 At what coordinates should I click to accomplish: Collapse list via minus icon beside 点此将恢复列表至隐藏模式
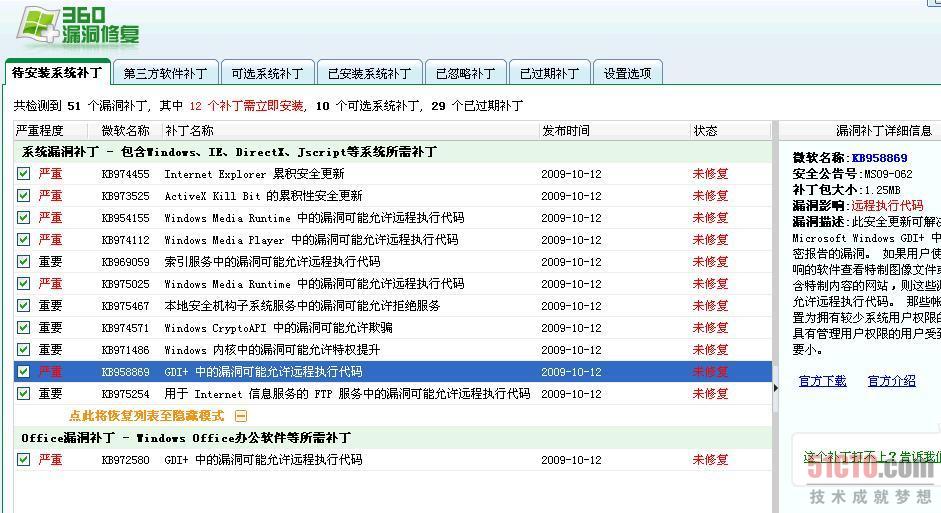tap(241, 416)
